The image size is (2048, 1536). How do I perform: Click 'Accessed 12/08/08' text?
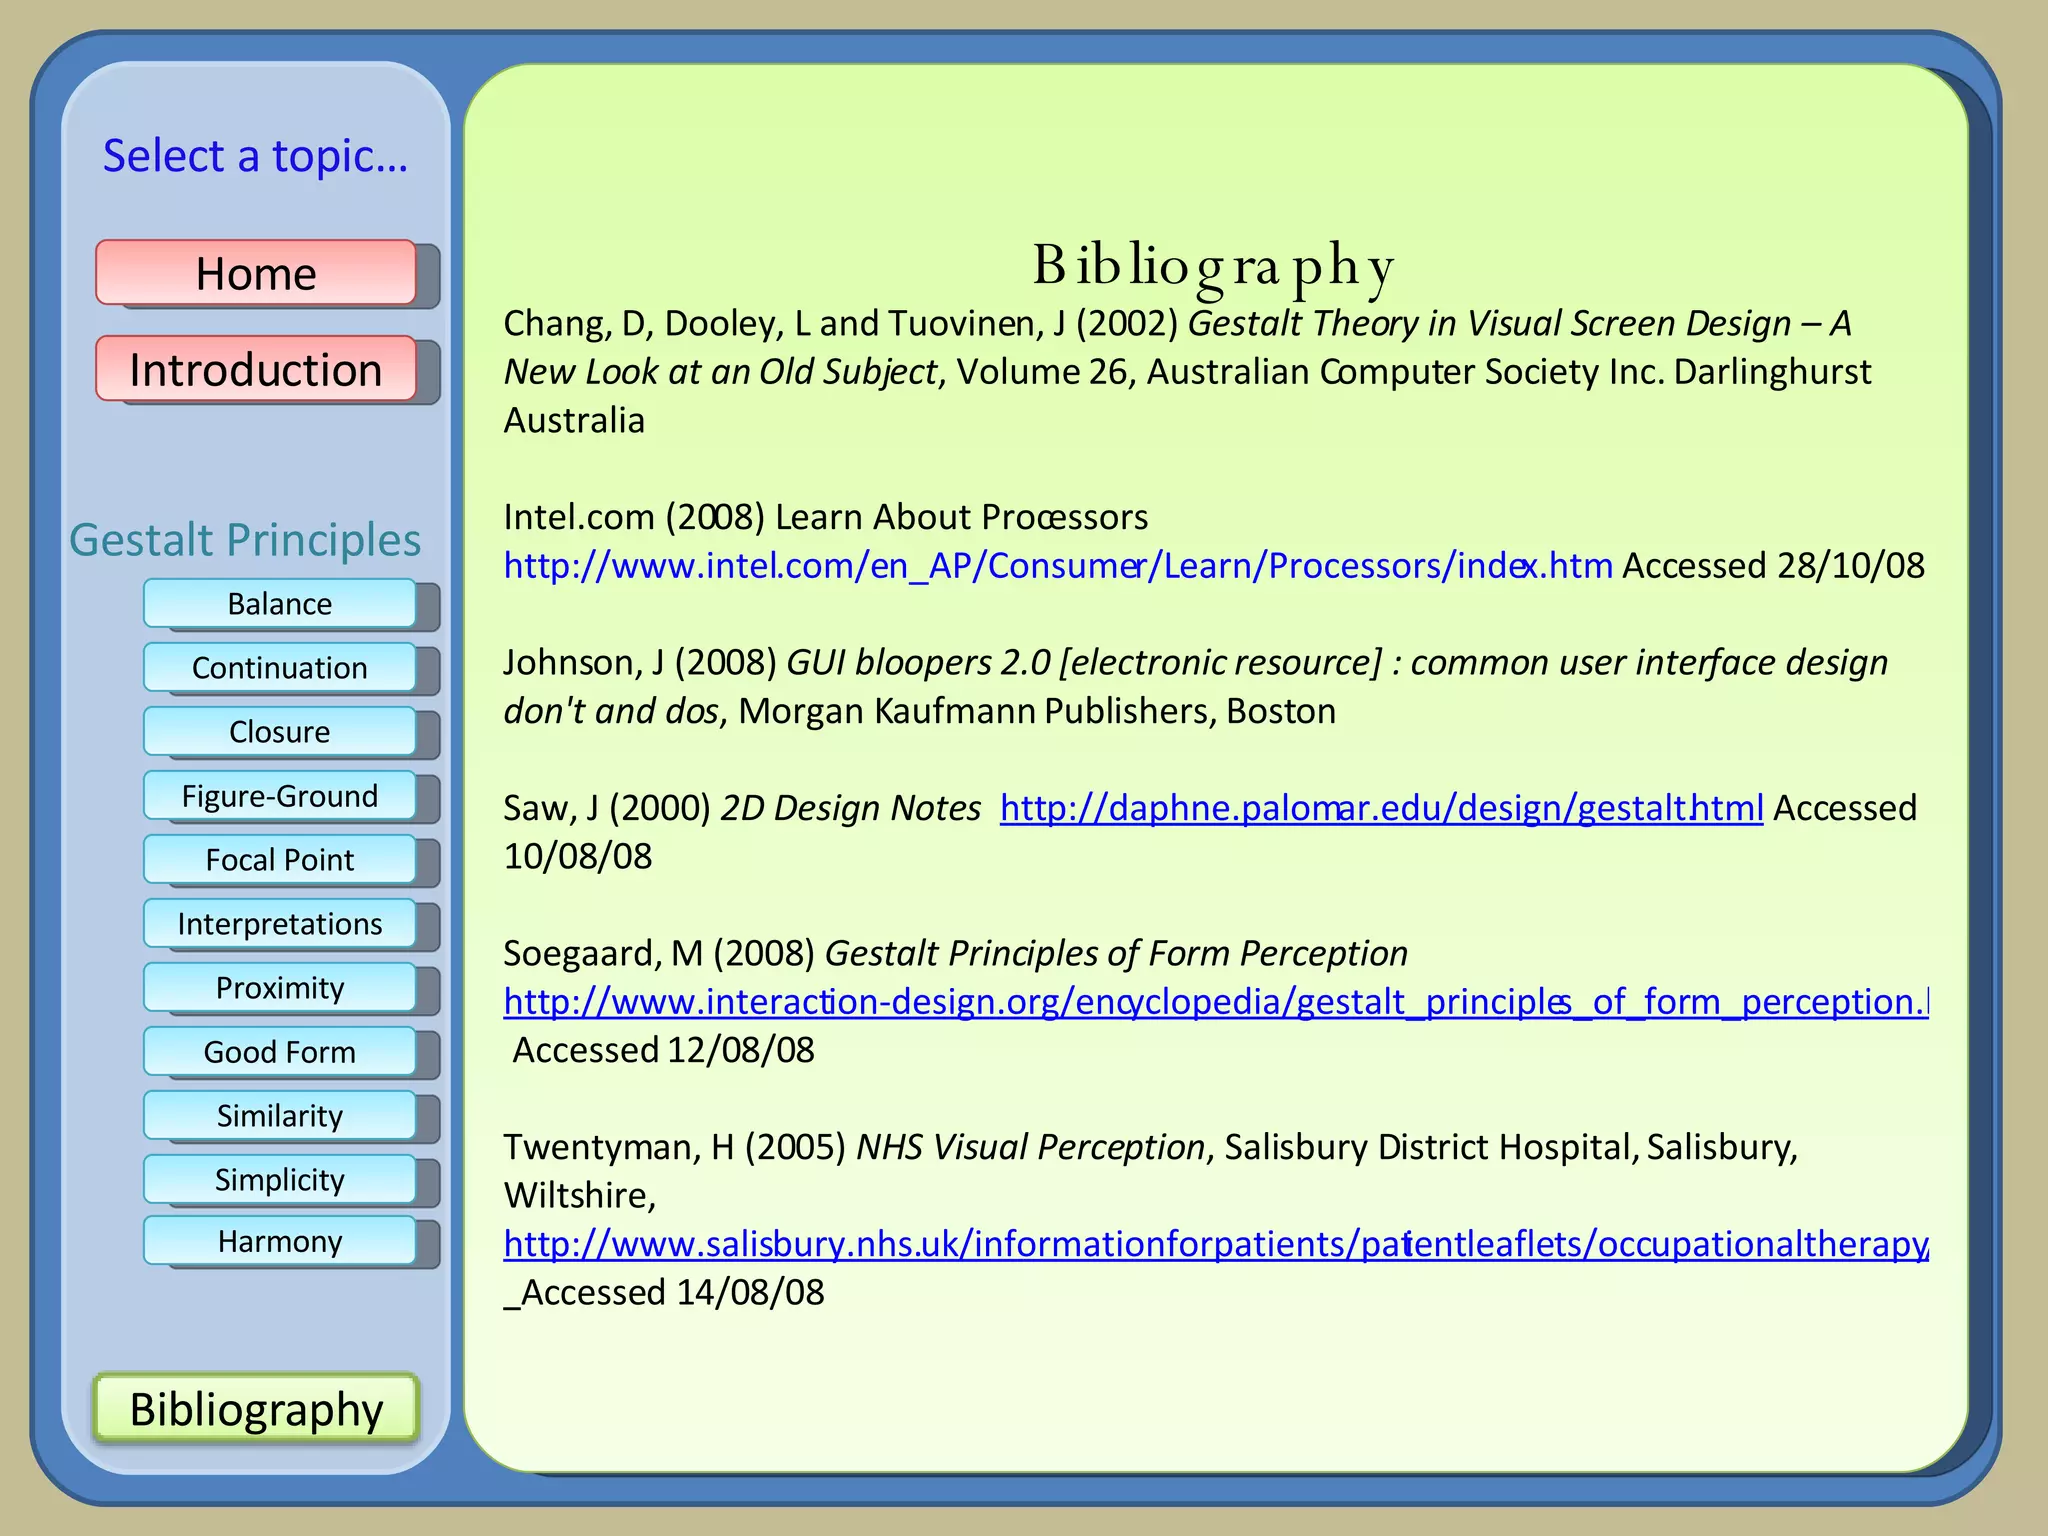pos(664,1050)
